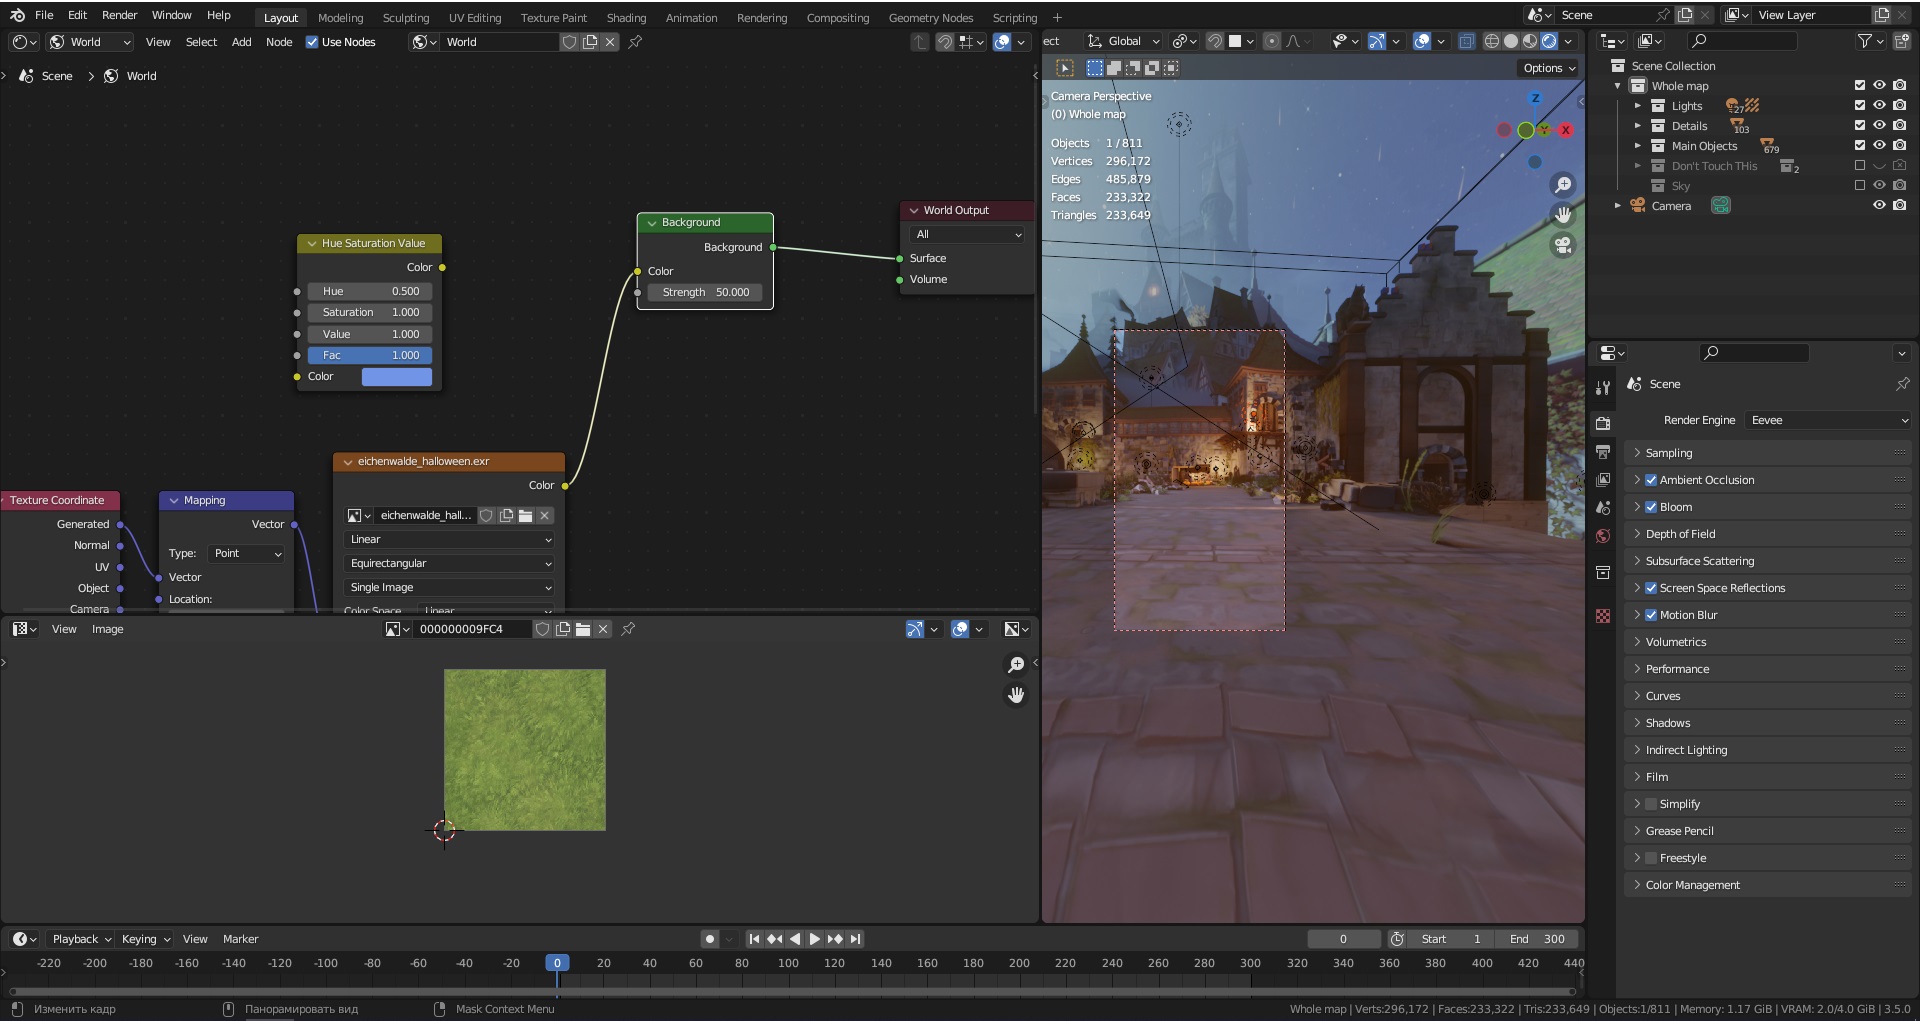The width and height of the screenshot is (1920, 1021).
Task: Click the Output properties printer icon
Action: 1603,452
